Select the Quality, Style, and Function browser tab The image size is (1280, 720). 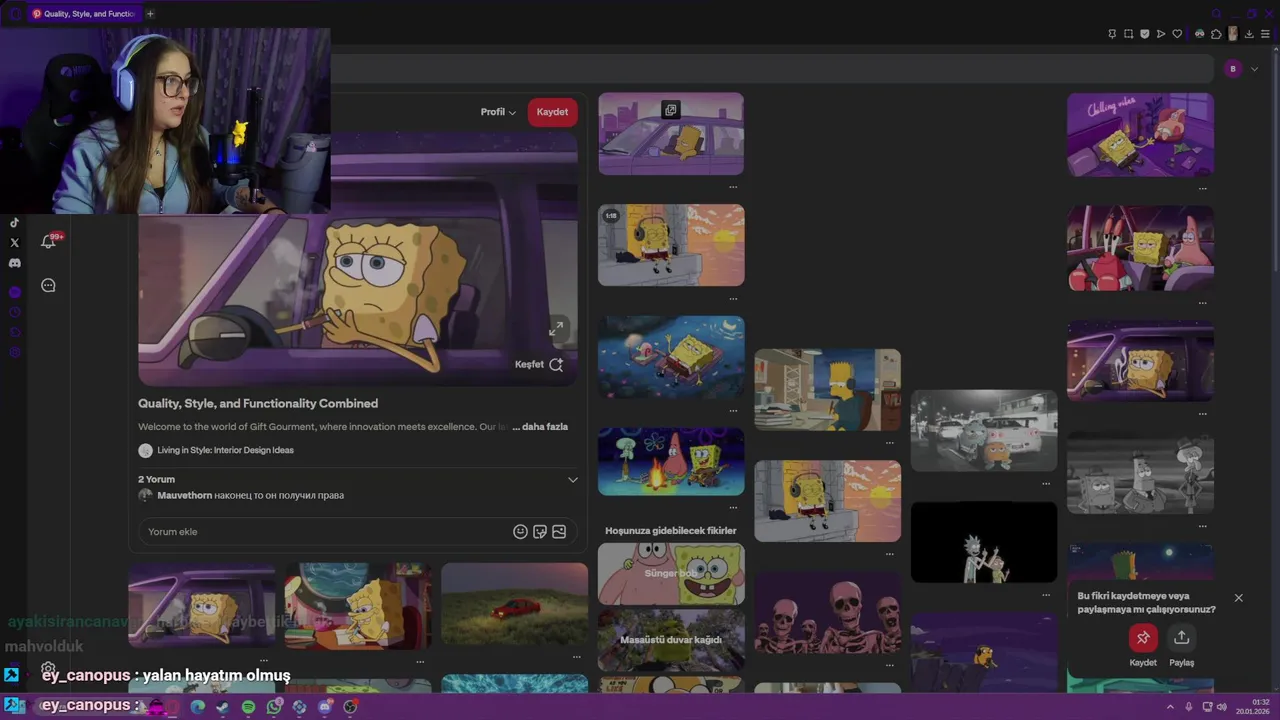[x=84, y=14]
